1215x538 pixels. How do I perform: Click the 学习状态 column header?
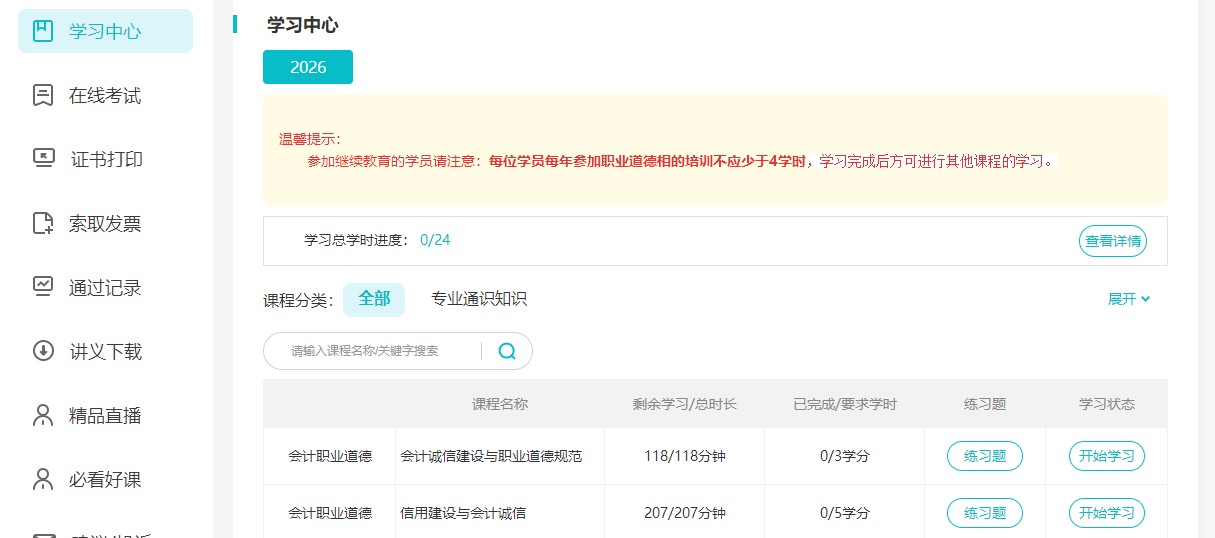pyautogui.click(x=1107, y=404)
